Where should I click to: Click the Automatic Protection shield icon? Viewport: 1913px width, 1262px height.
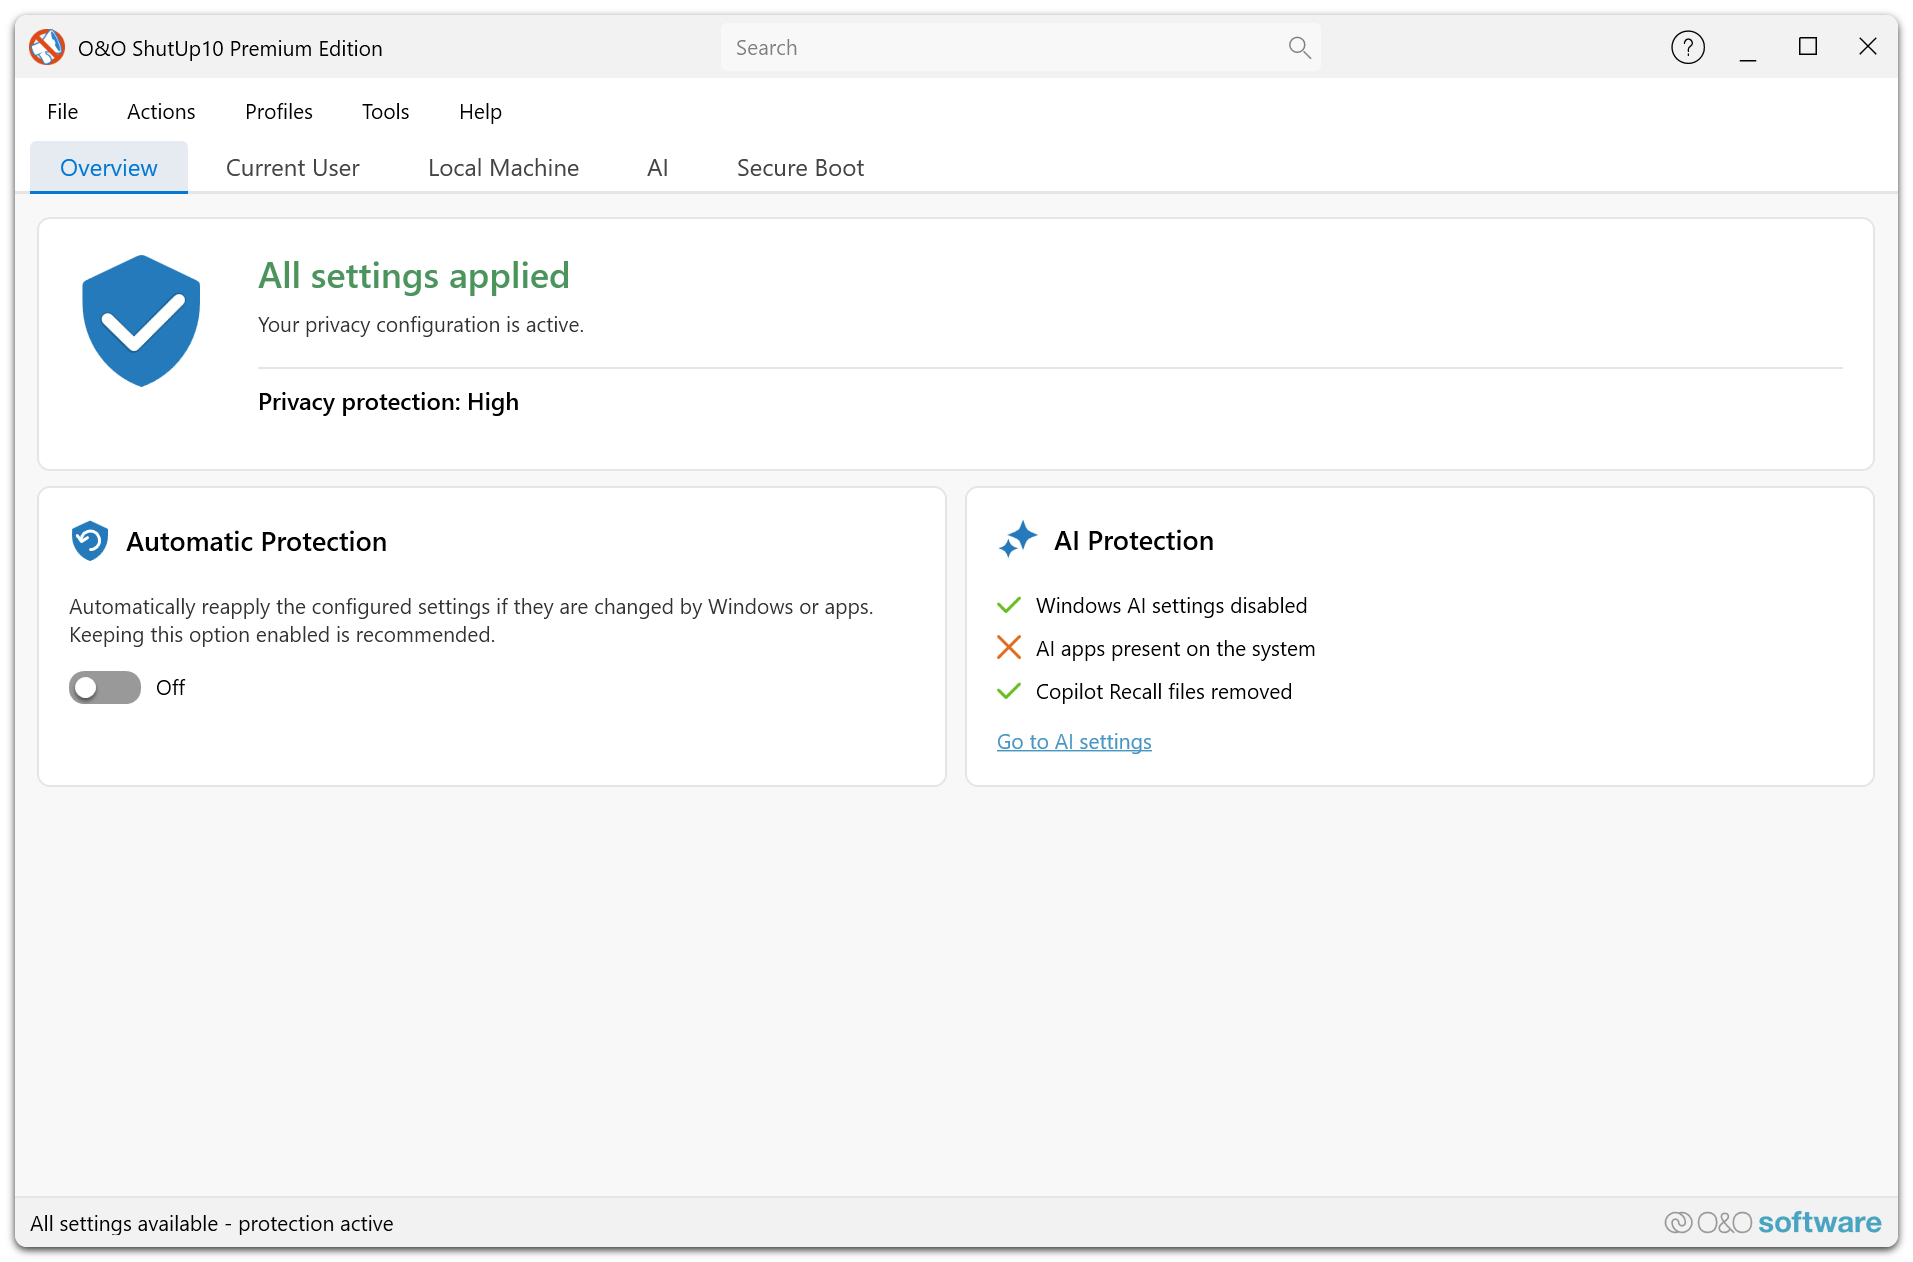[x=89, y=541]
